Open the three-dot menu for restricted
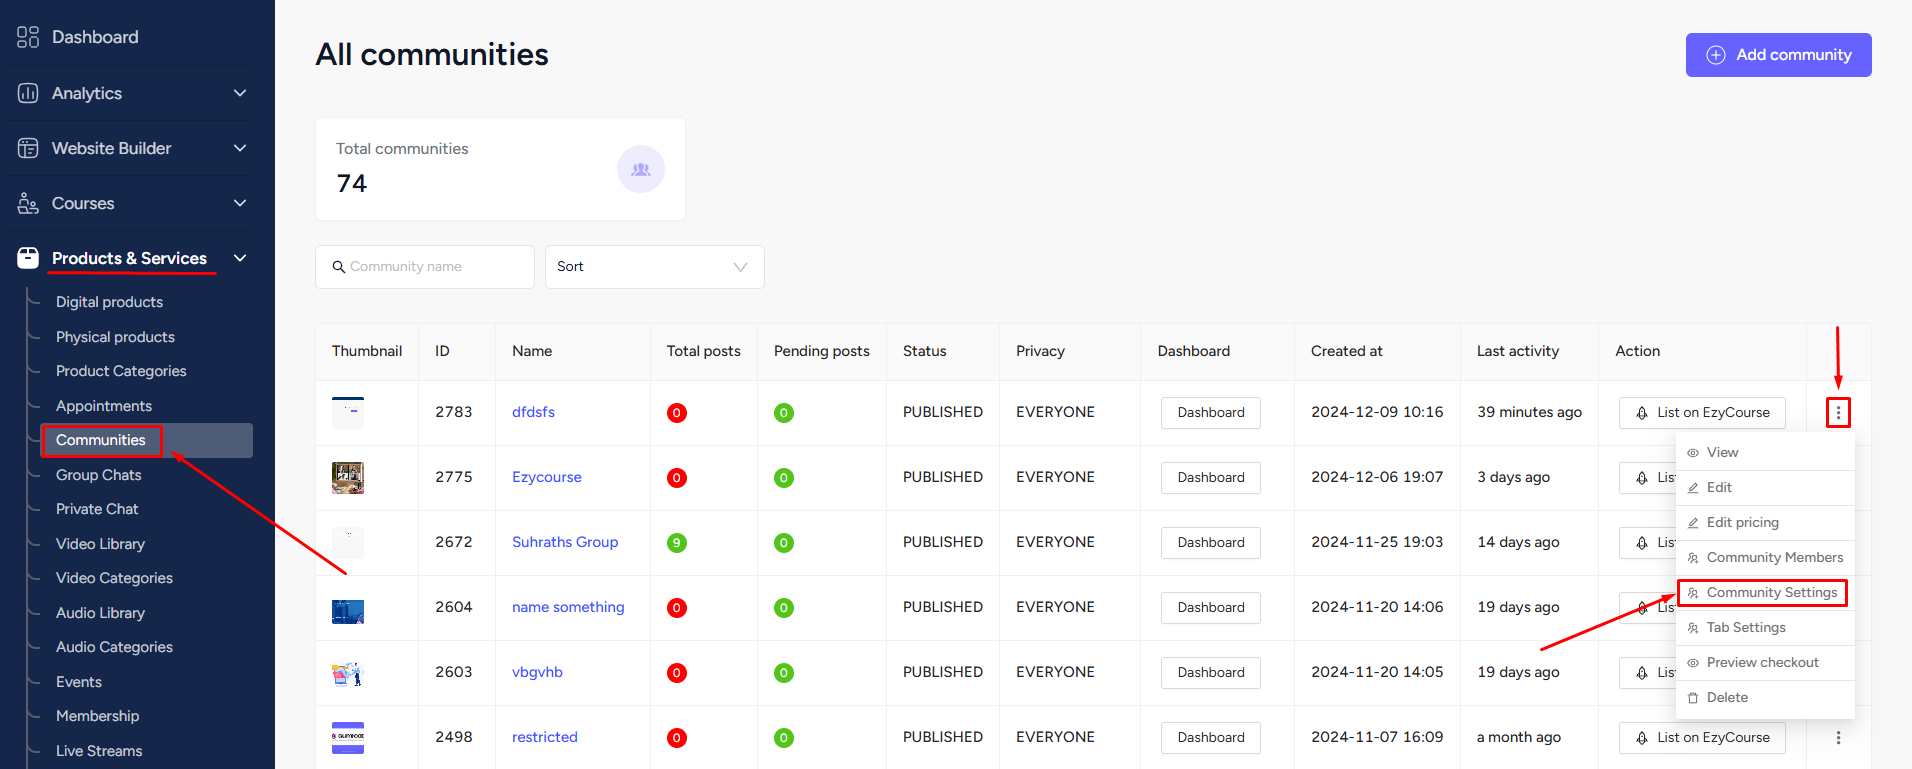The height and width of the screenshot is (769, 1912). click(x=1838, y=737)
